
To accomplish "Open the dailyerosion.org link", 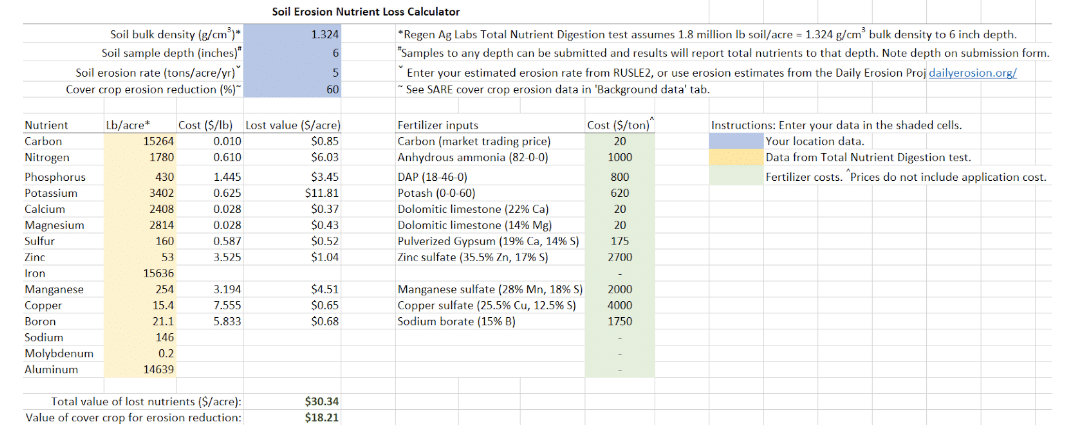I will click(972, 73).
